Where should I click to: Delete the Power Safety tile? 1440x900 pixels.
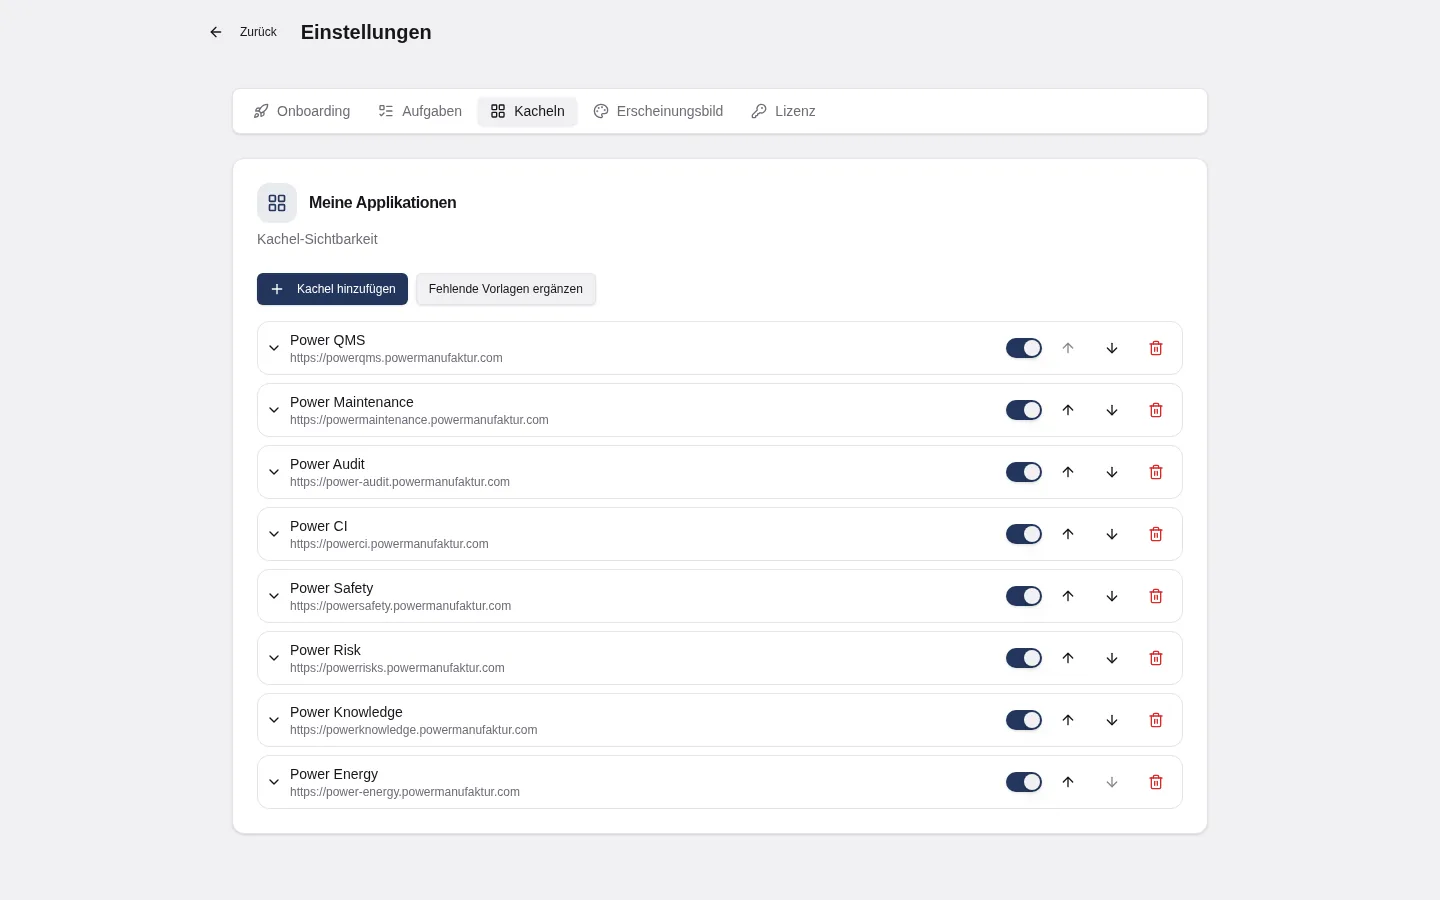point(1156,596)
